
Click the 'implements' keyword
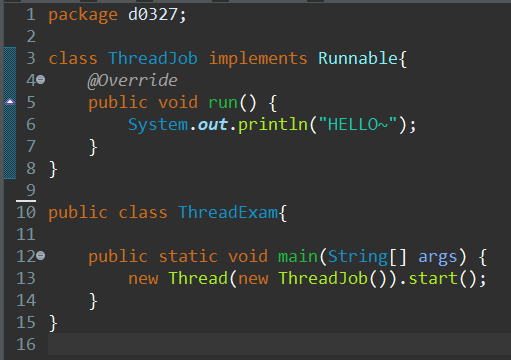(258, 59)
